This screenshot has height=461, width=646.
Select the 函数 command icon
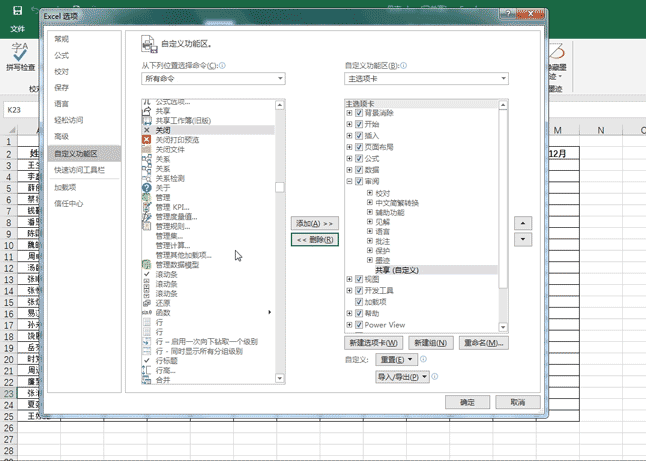(146, 313)
